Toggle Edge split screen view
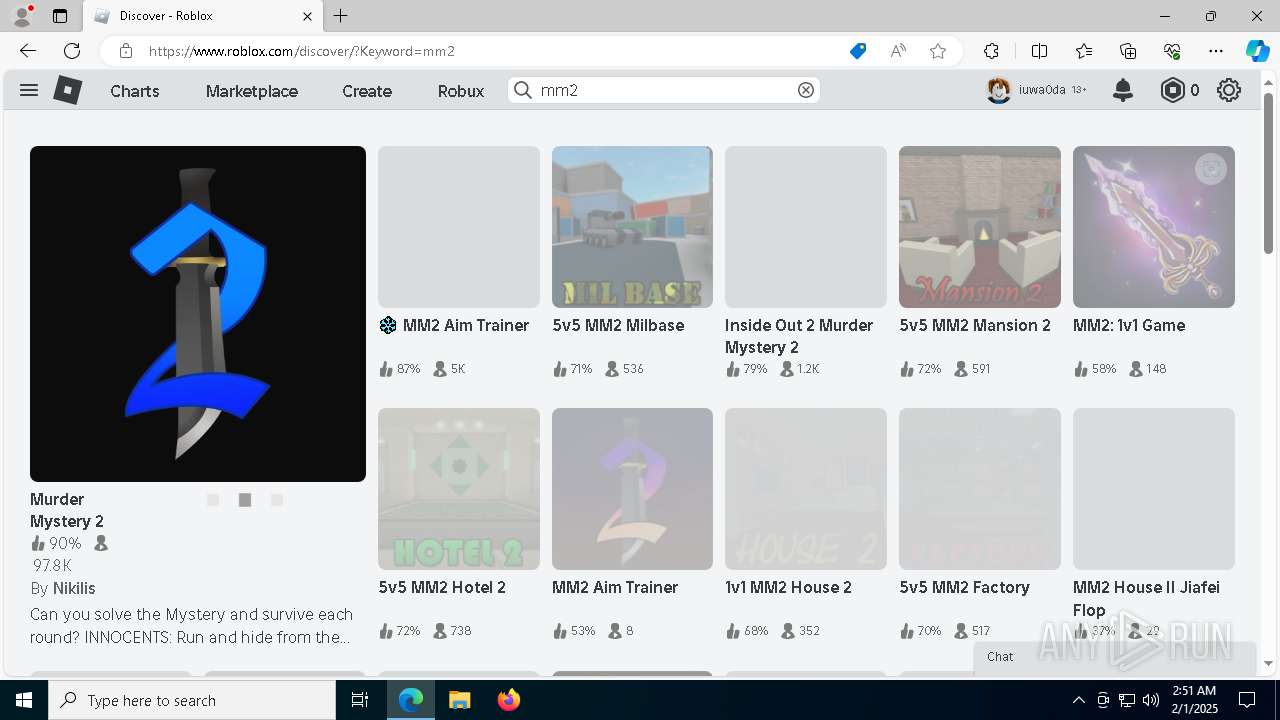 click(1039, 51)
